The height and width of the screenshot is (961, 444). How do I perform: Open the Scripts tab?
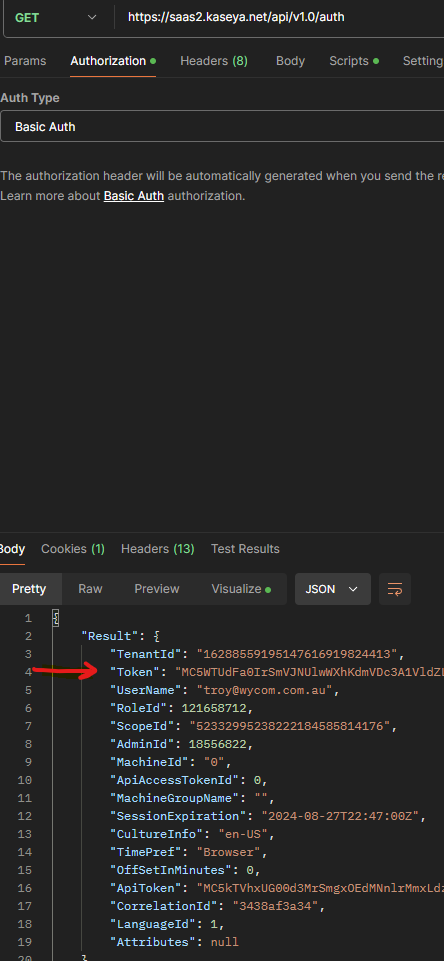(x=354, y=61)
